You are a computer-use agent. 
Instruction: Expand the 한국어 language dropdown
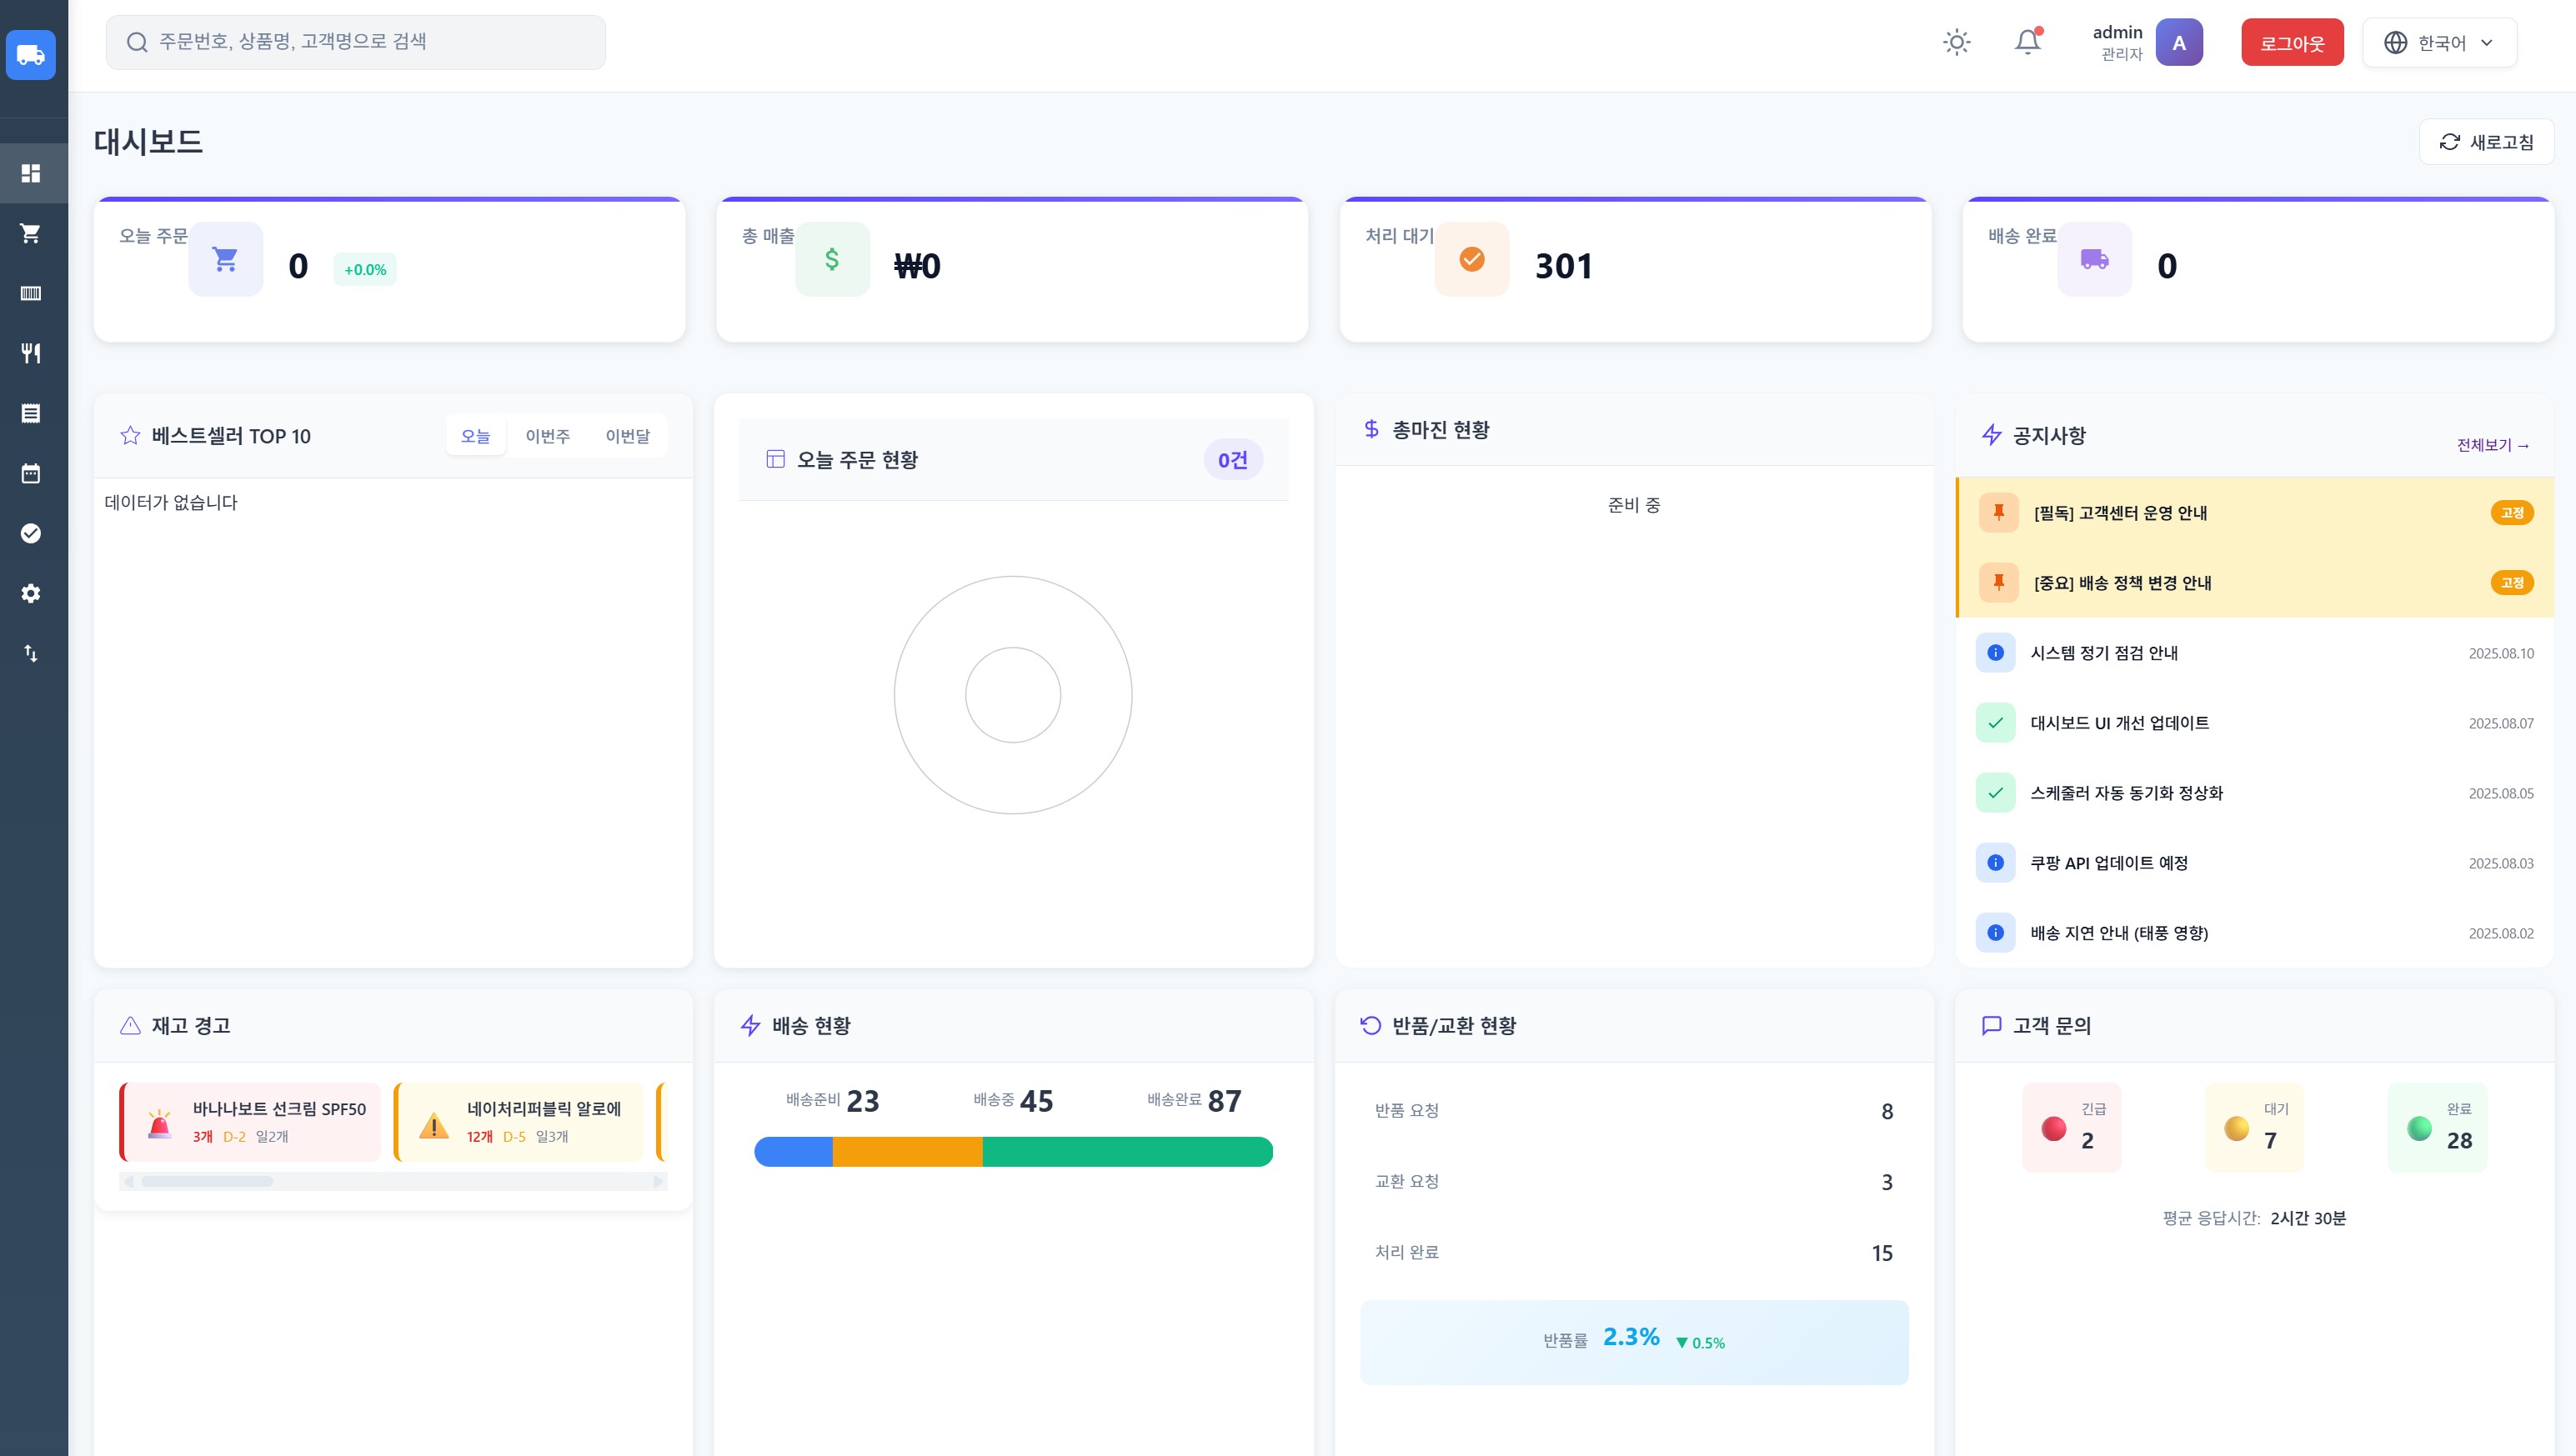click(x=2439, y=43)
